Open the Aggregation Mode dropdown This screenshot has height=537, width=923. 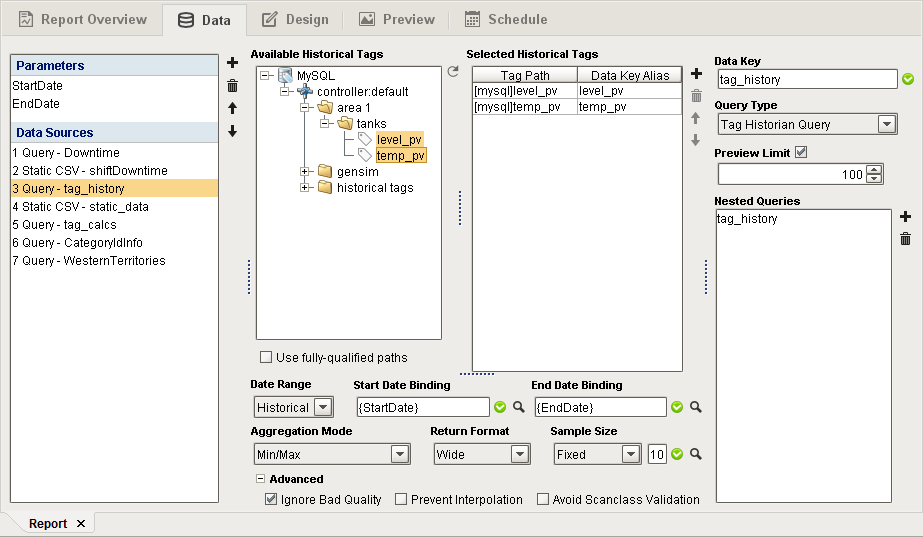coord(400,454)
